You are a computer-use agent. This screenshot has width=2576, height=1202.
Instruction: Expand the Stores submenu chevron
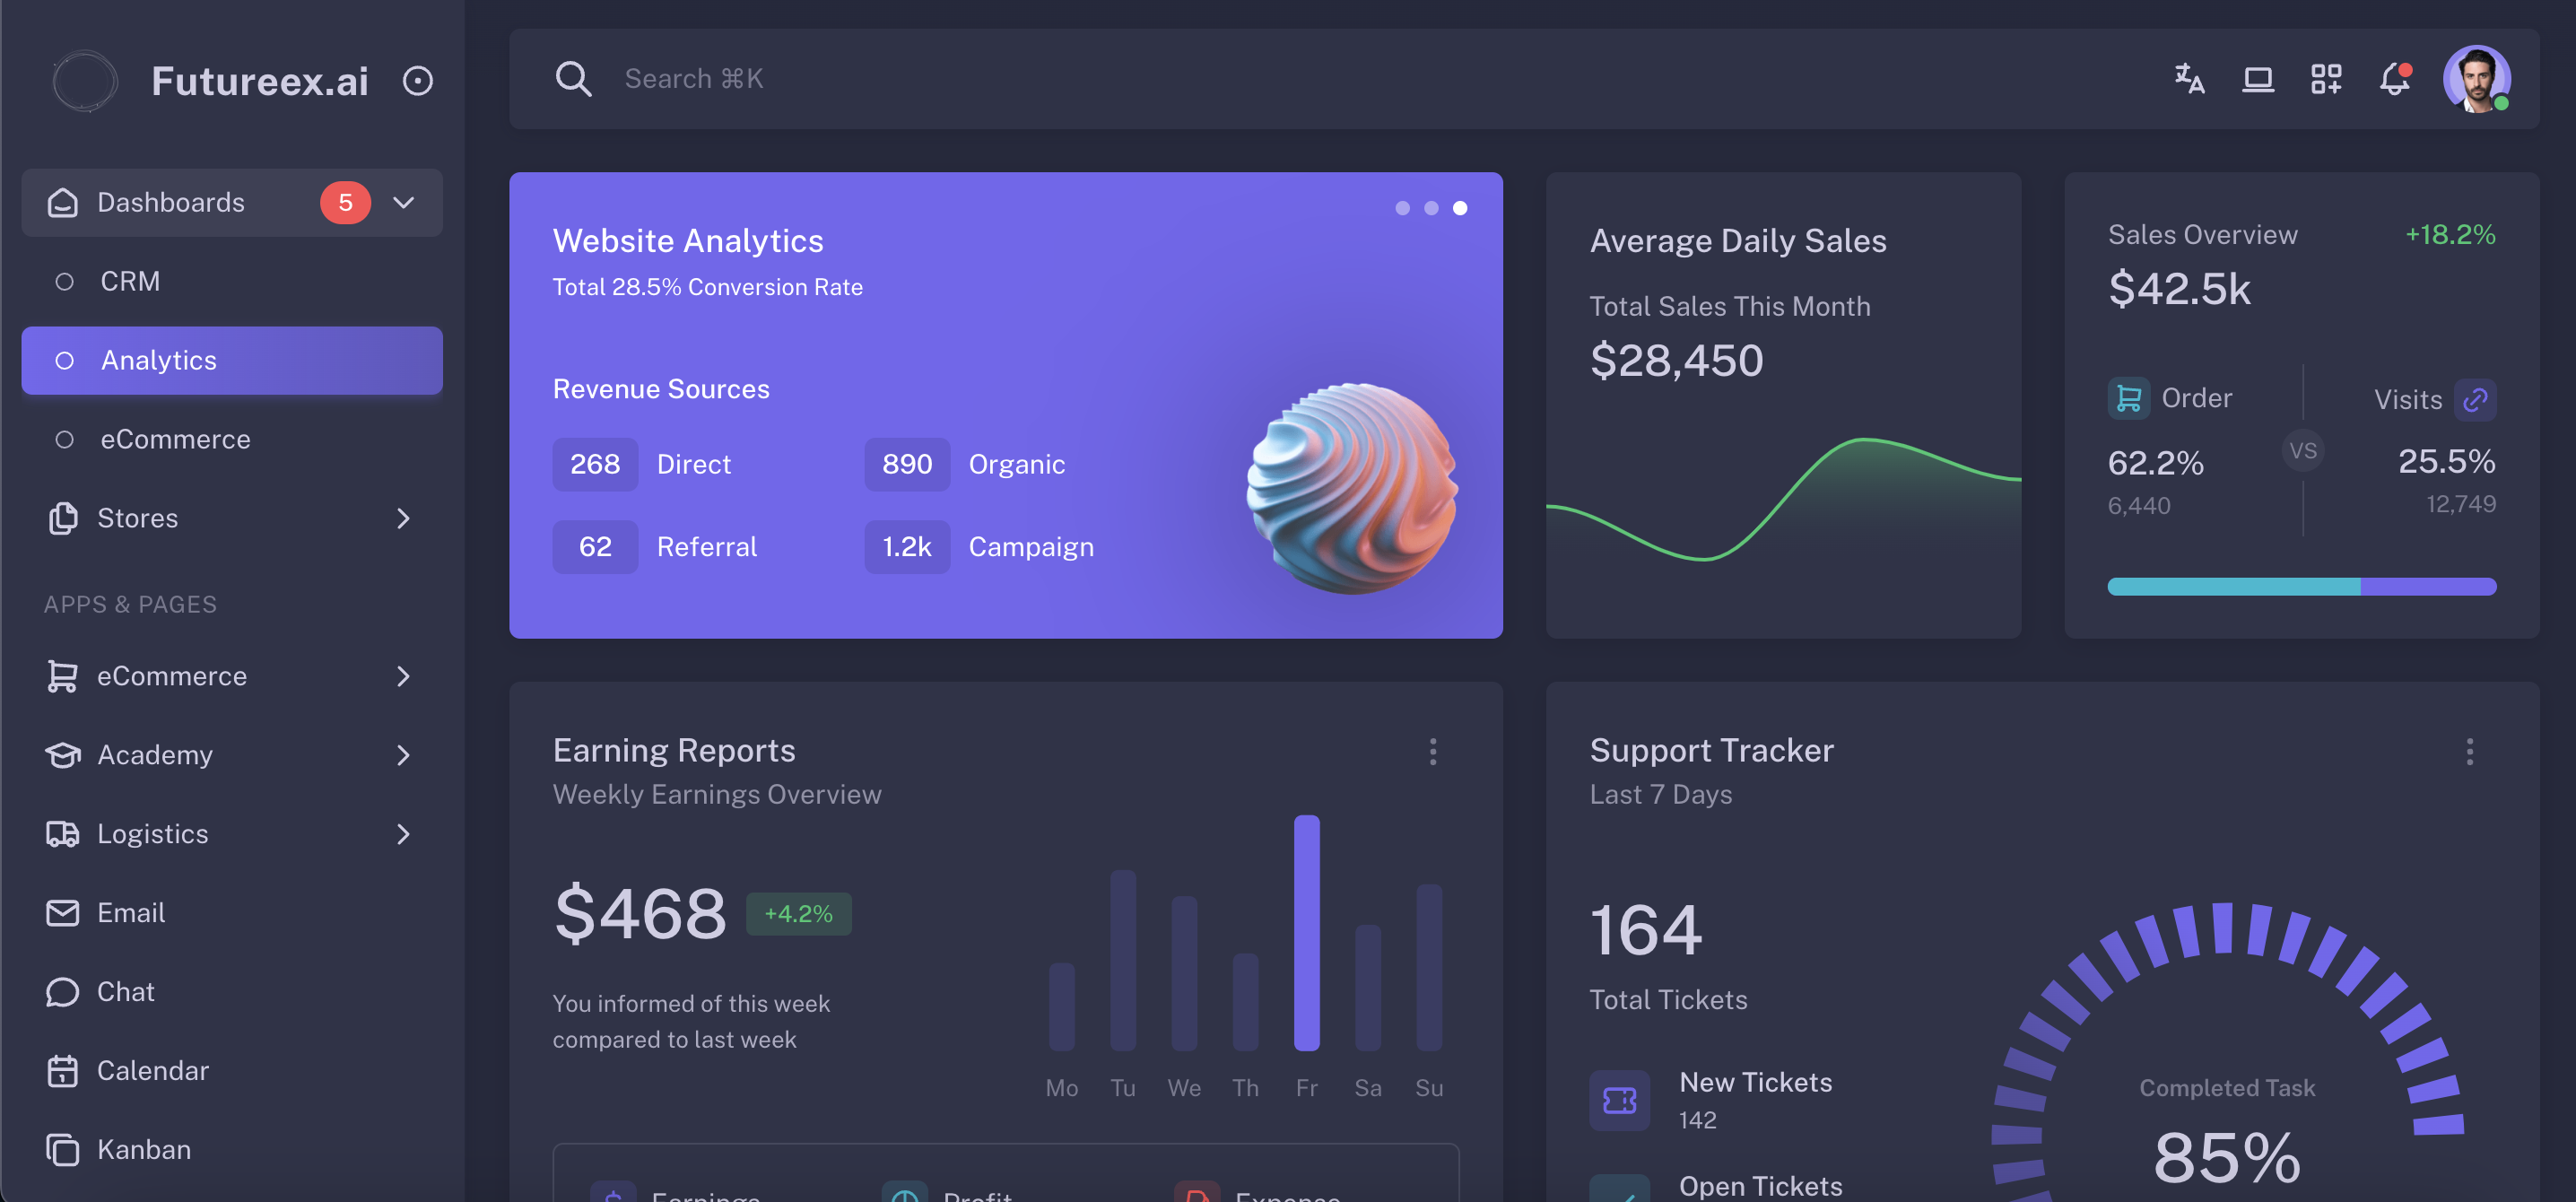(x=403, y=518)
